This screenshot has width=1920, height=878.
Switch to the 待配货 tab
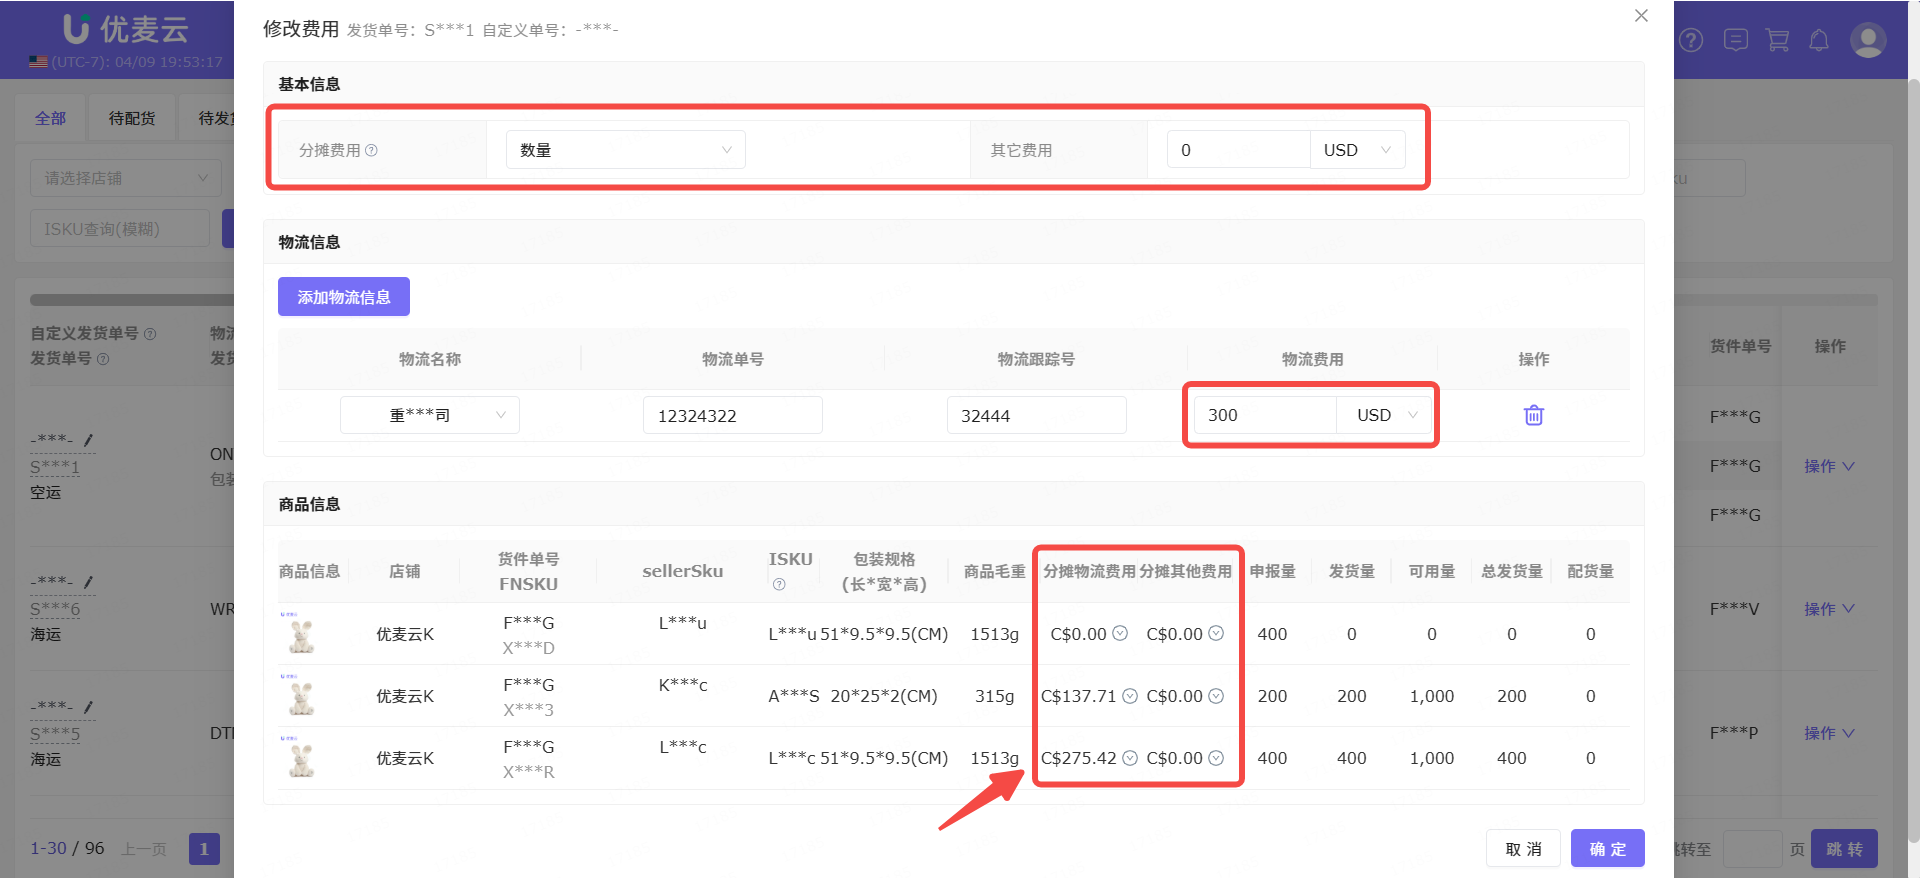tap(132, 118)
